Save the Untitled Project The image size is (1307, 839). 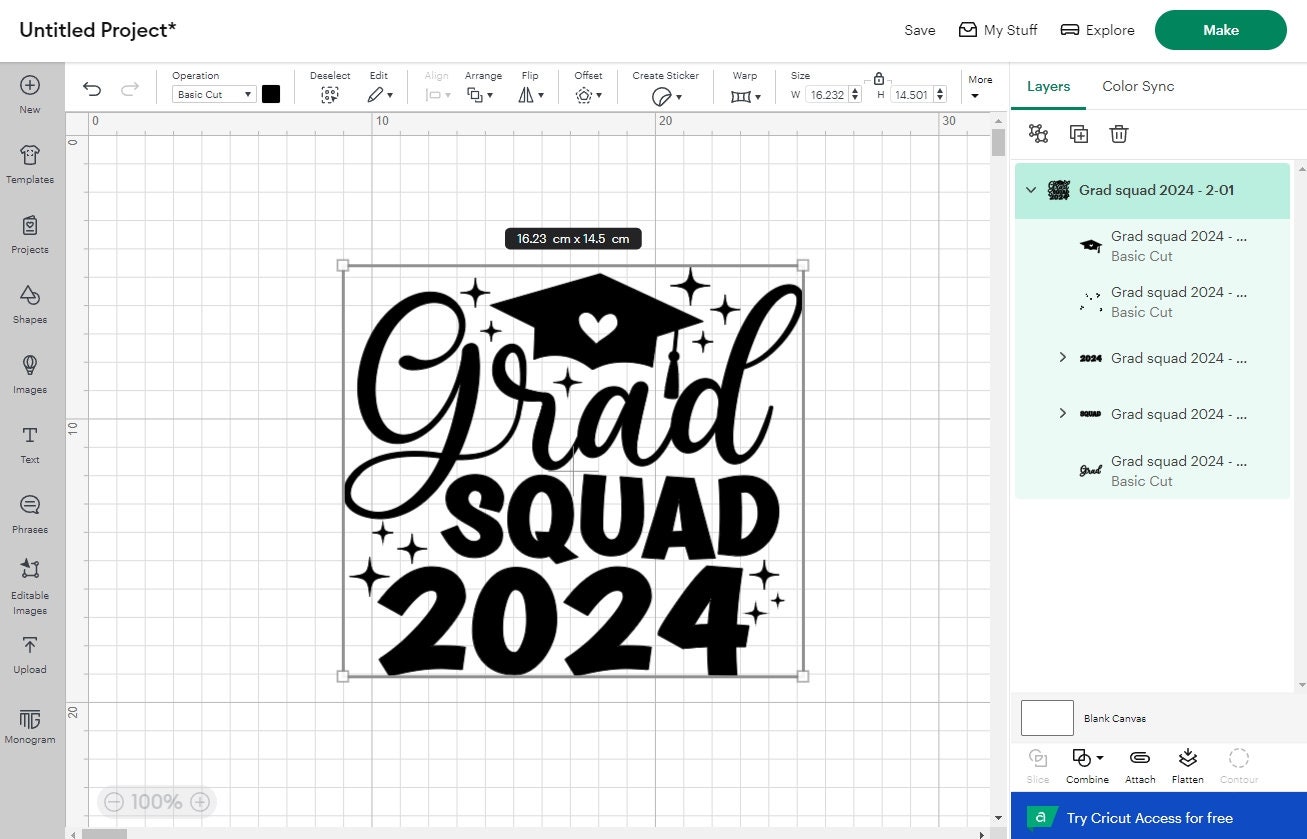918,30
